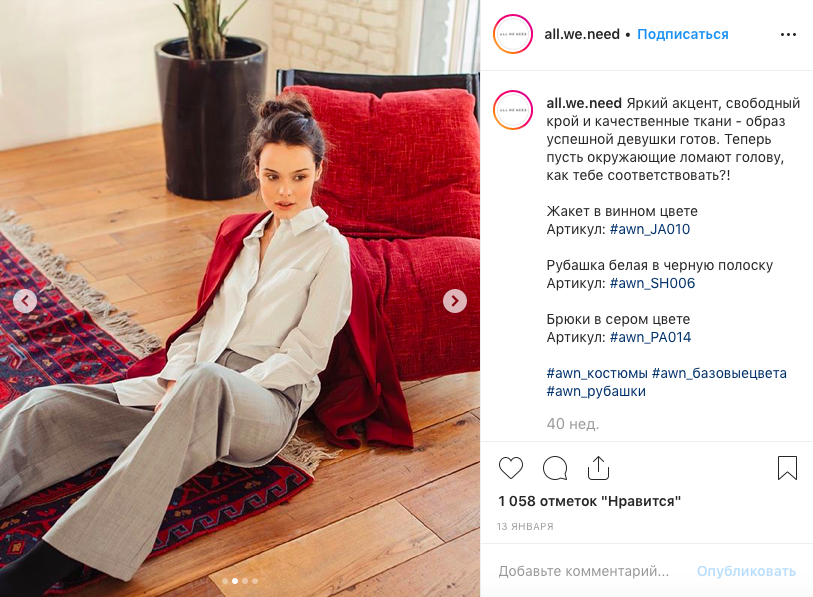Open the #awn_рубашки hashtag
This screenshot has height=597, width=813.
tap(596, 391)
